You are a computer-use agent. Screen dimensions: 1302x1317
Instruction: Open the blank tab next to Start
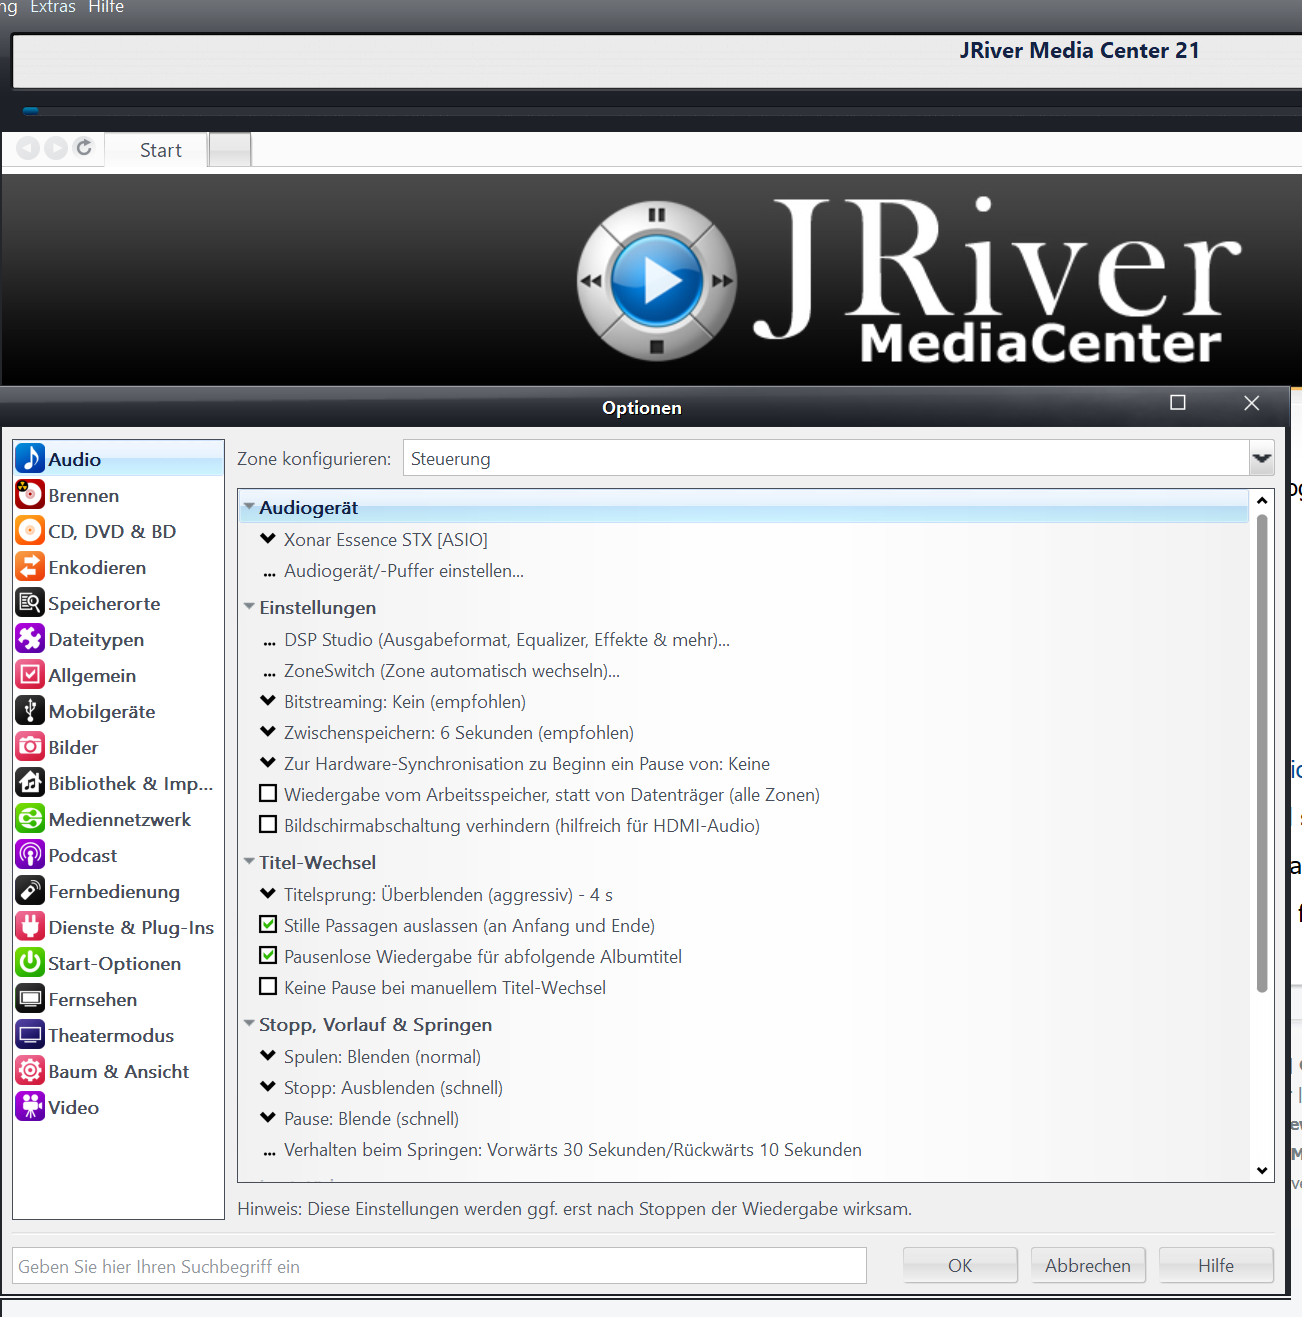(230, 150)
